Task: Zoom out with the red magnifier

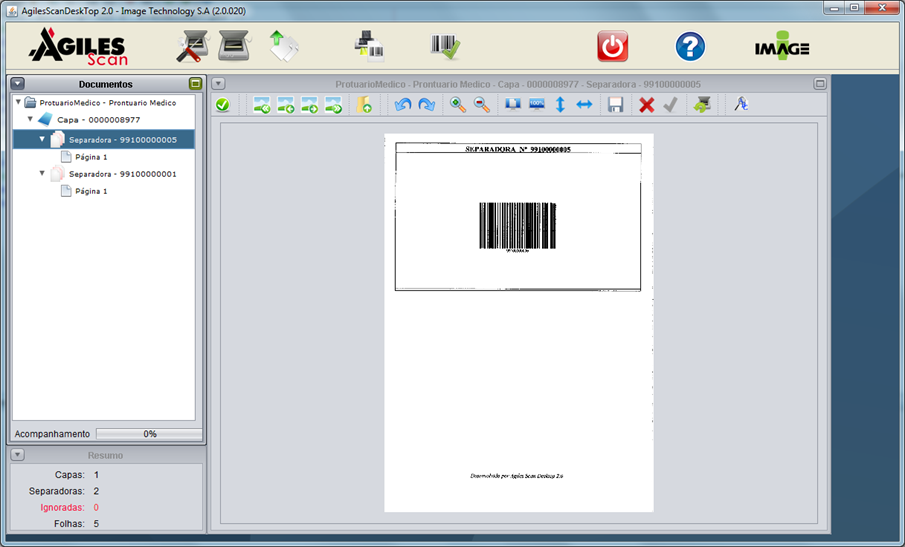Action: [482, 105]
